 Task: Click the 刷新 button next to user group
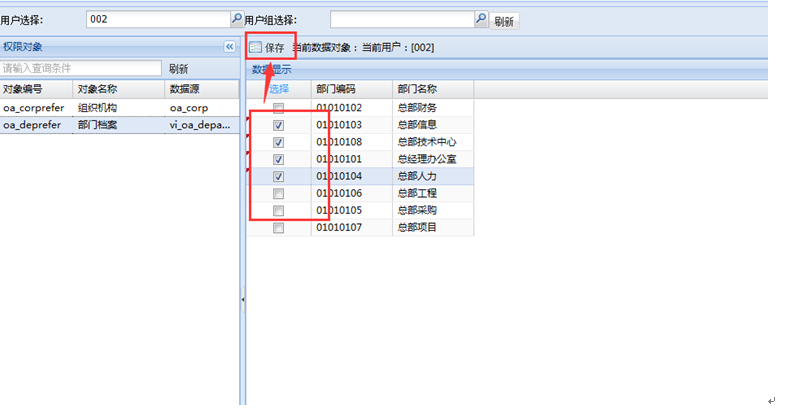[504, 21]
